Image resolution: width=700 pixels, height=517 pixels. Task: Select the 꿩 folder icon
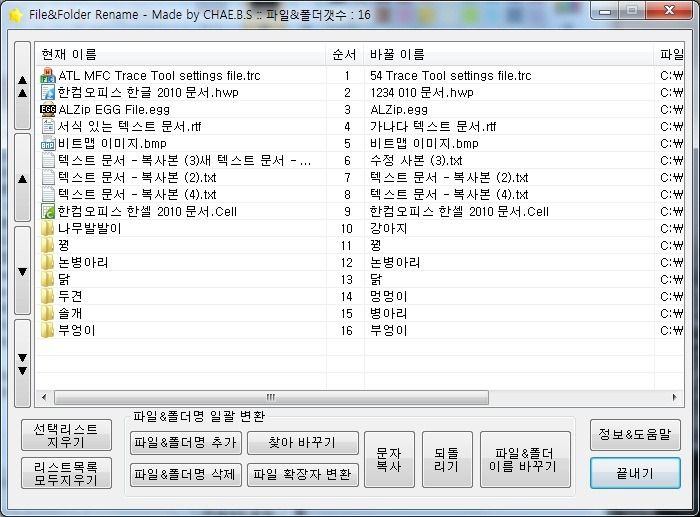[x=48, y=245]
